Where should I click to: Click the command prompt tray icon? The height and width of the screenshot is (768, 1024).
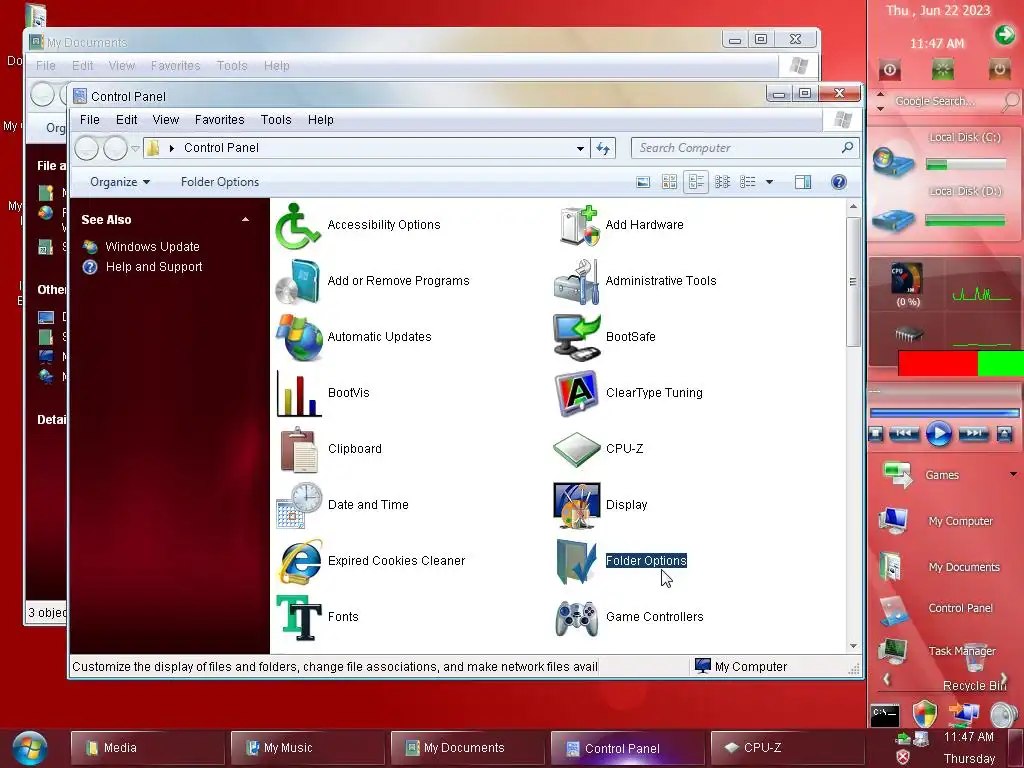click(885, 716)
